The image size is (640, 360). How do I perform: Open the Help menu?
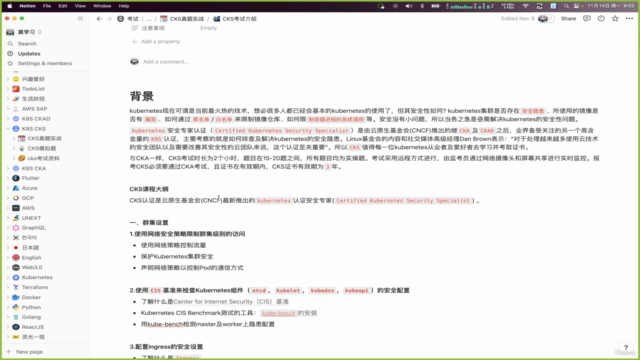124,6
